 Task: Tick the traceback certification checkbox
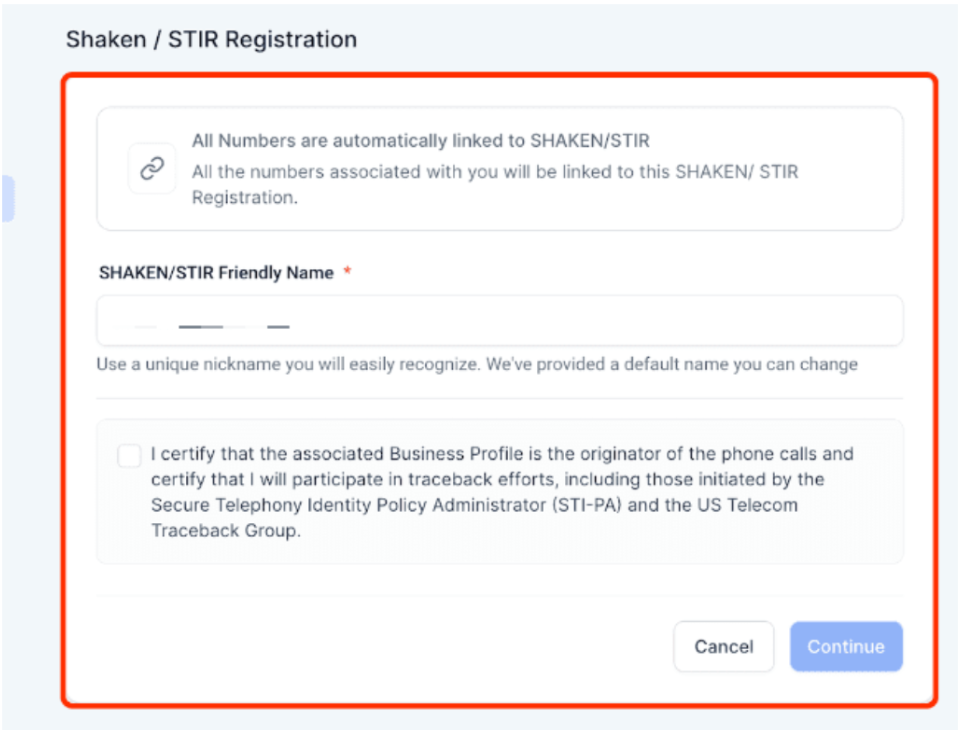(x=129, y=456)
